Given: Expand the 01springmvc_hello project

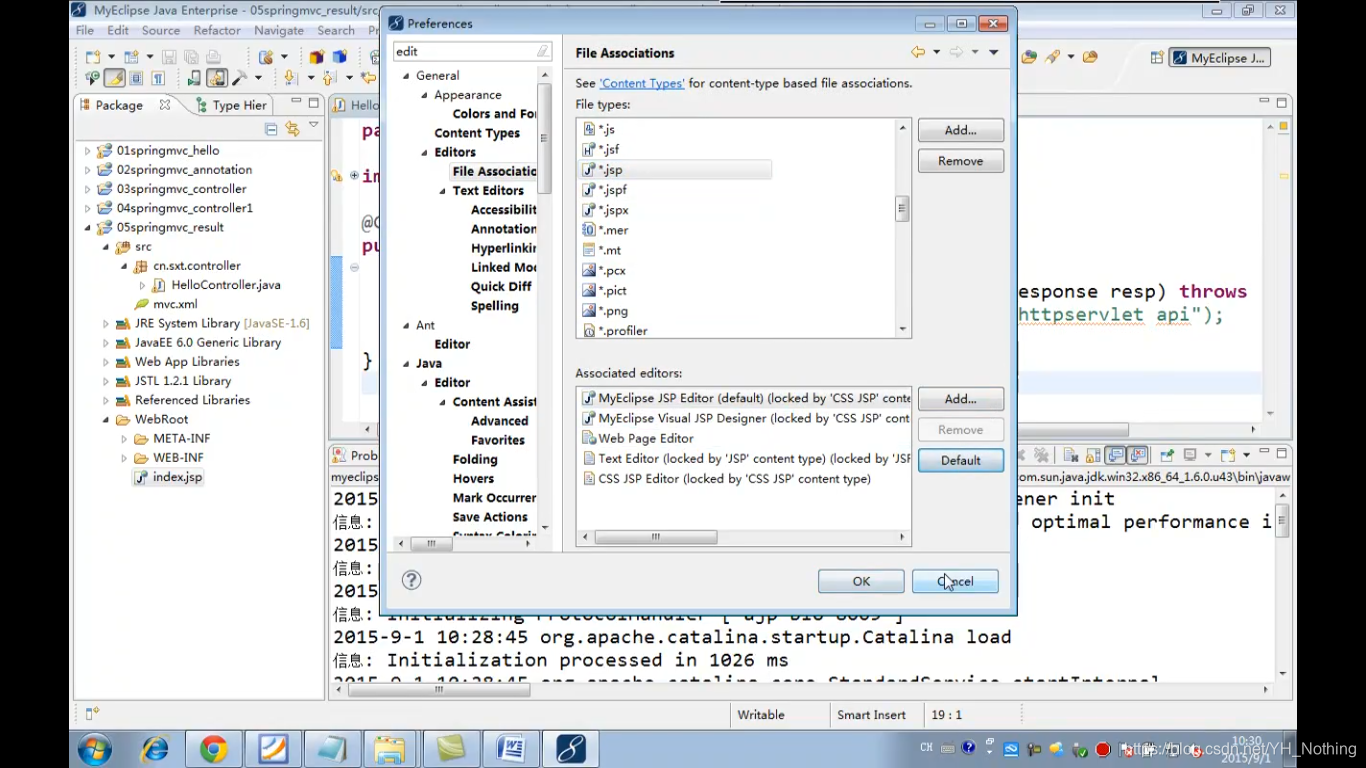Looking at the screenshot, I should pos(87,151).
